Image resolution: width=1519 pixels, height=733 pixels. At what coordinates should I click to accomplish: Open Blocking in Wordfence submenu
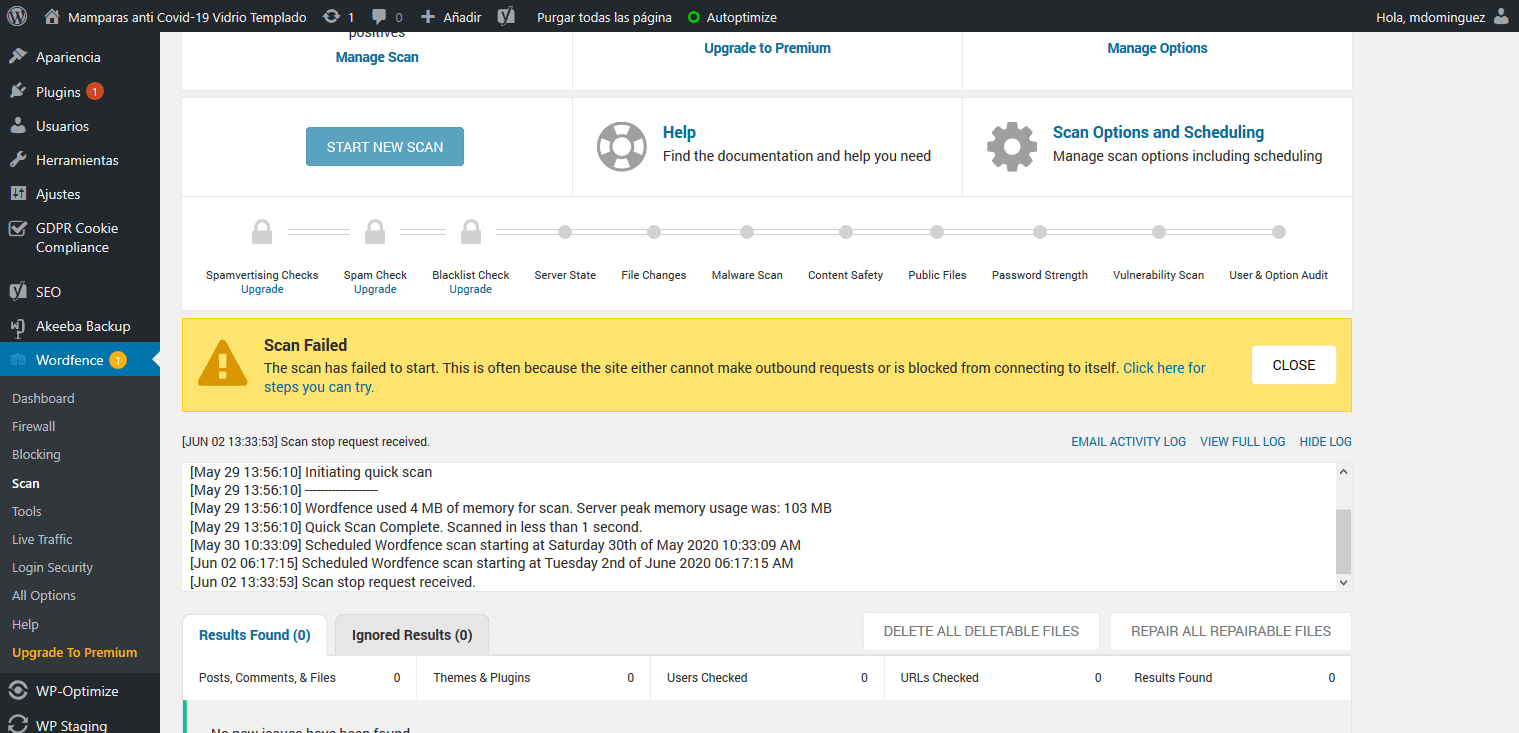tap(36, 454)
